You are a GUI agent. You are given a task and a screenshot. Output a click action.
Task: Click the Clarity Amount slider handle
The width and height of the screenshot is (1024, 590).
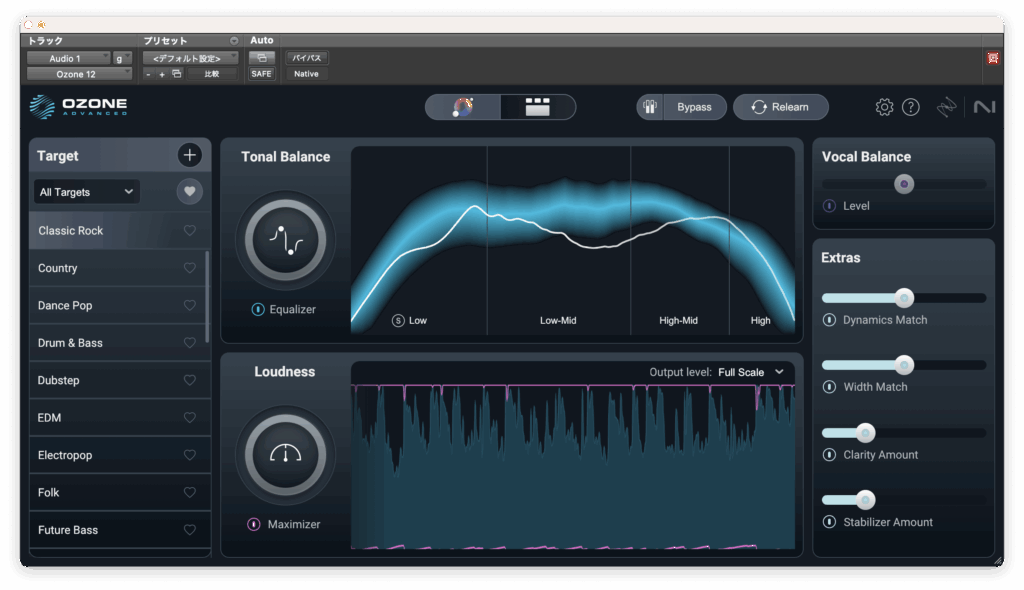pos(865,432)
